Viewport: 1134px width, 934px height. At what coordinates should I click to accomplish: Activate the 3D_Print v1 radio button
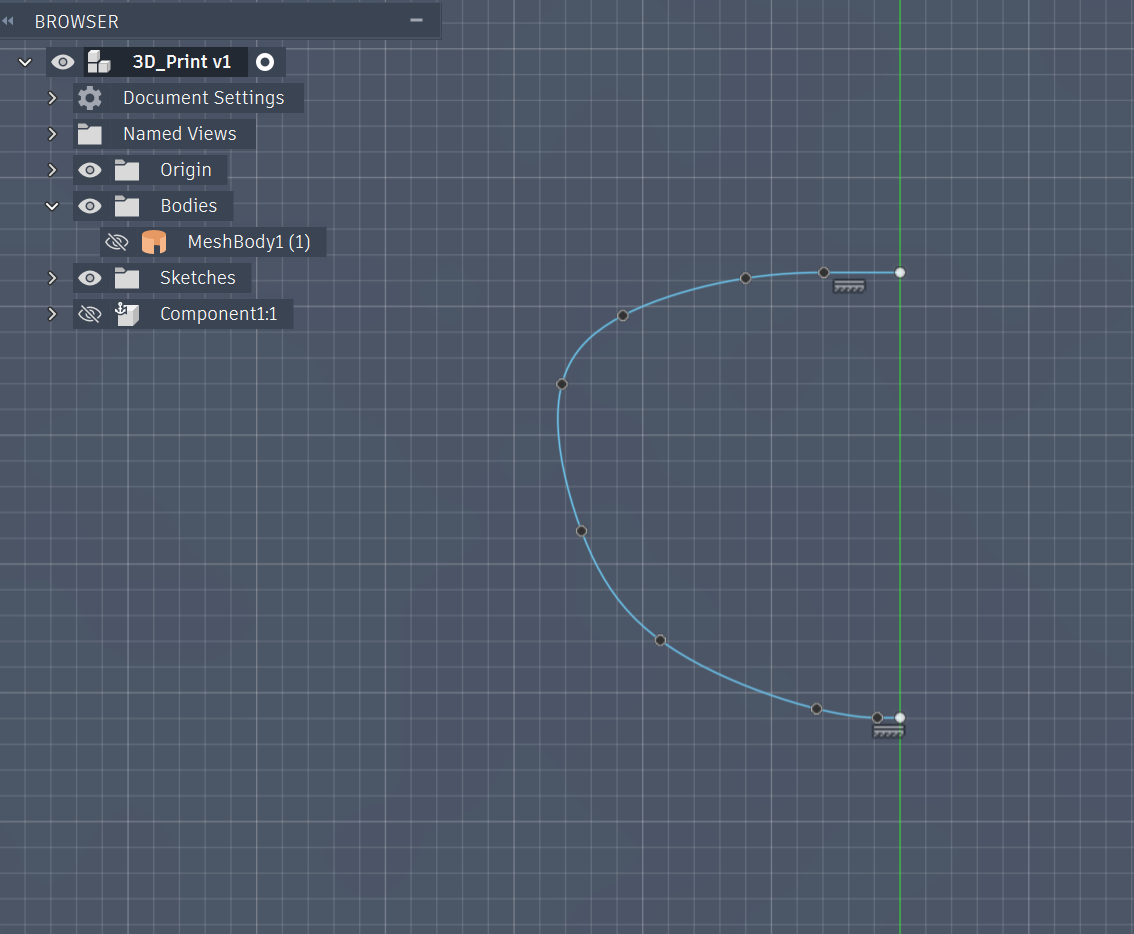coord(265,62)
